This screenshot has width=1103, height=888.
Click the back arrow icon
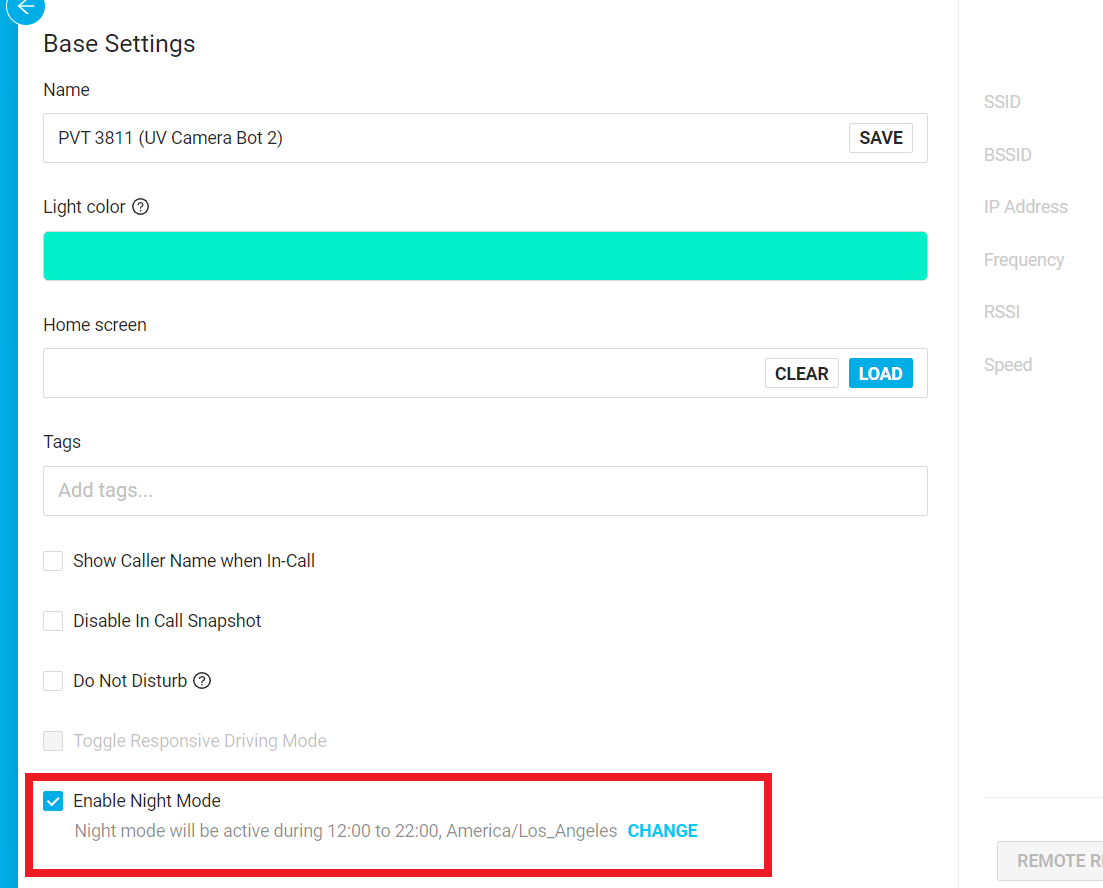pos(26,8)
